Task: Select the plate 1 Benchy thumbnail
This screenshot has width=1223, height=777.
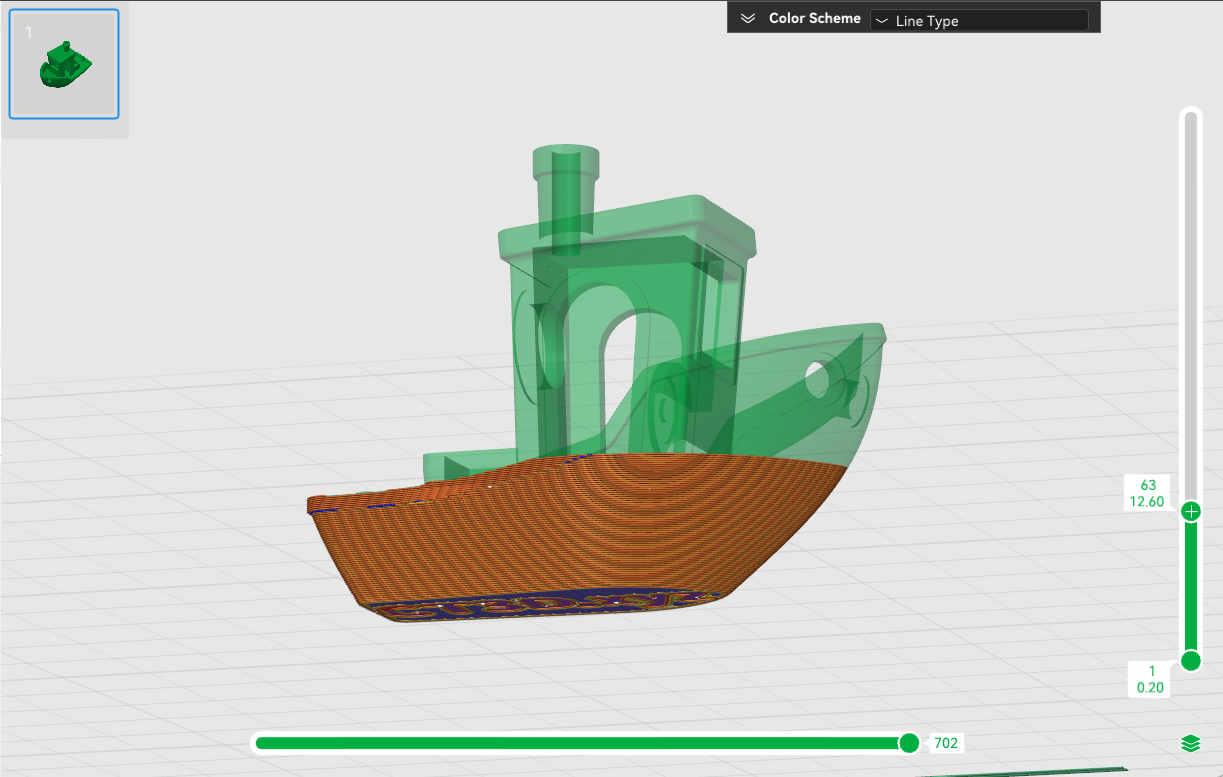Action: pyautogui.click(x=64, y=64)
